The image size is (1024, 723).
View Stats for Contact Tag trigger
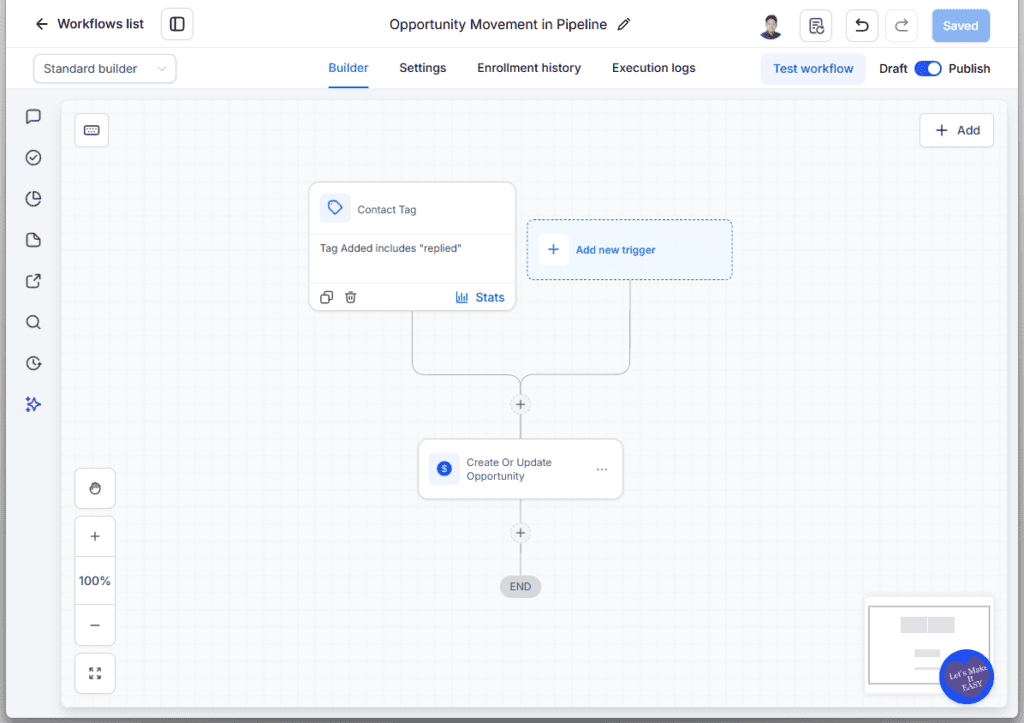[x=480, y=297]
